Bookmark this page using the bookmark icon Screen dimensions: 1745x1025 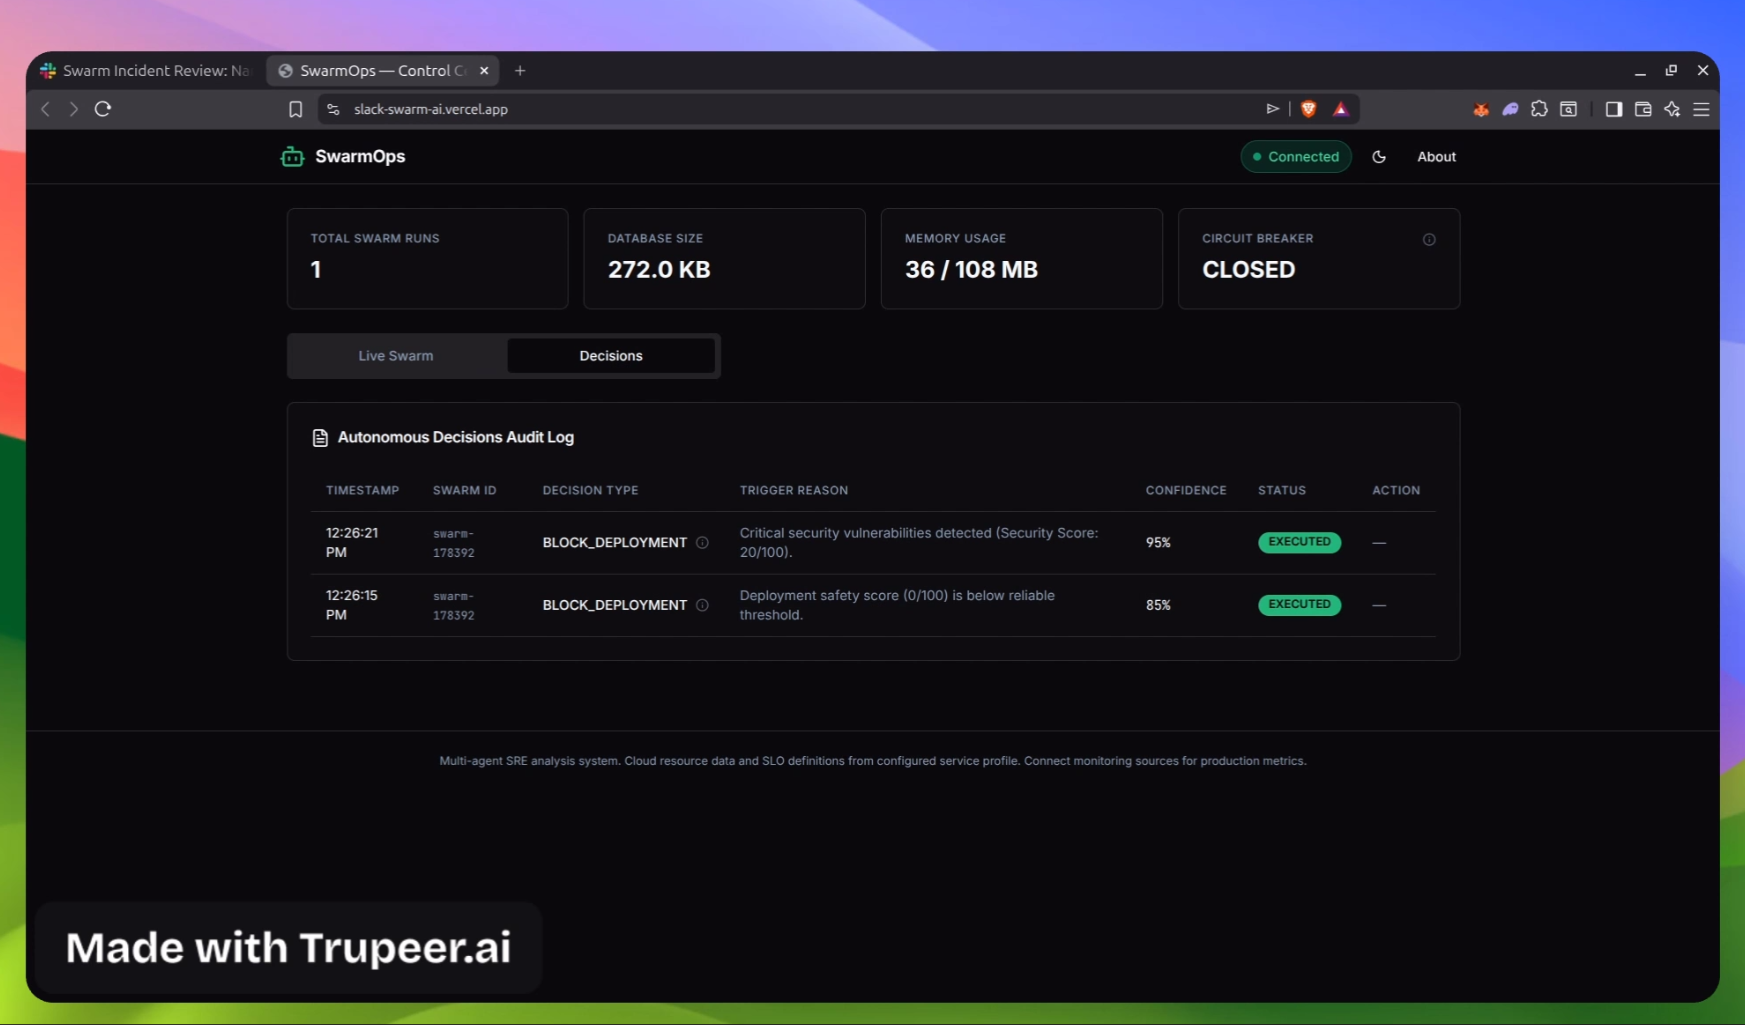(x=295, y=109)
